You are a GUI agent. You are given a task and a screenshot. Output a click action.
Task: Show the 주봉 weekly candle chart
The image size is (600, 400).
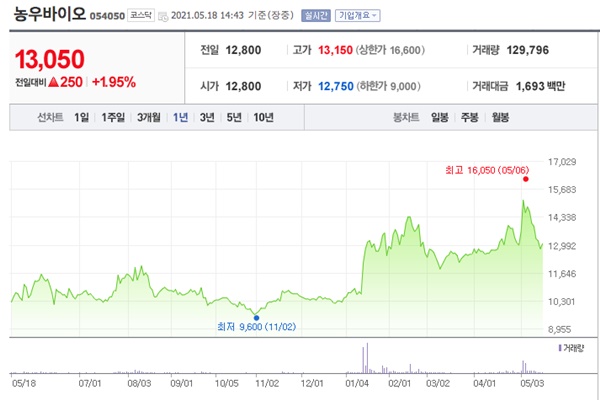point(470,117)
